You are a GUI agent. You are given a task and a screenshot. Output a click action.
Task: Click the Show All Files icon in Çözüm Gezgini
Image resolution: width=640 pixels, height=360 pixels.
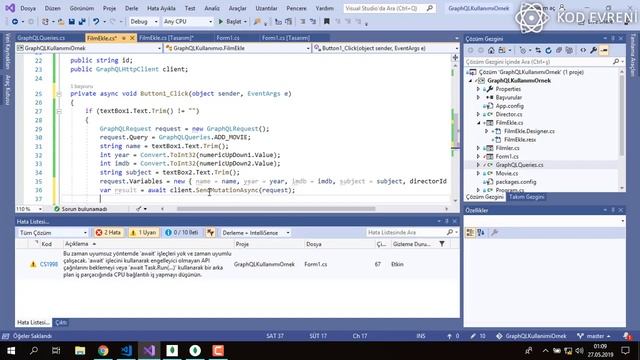[569, 50]
